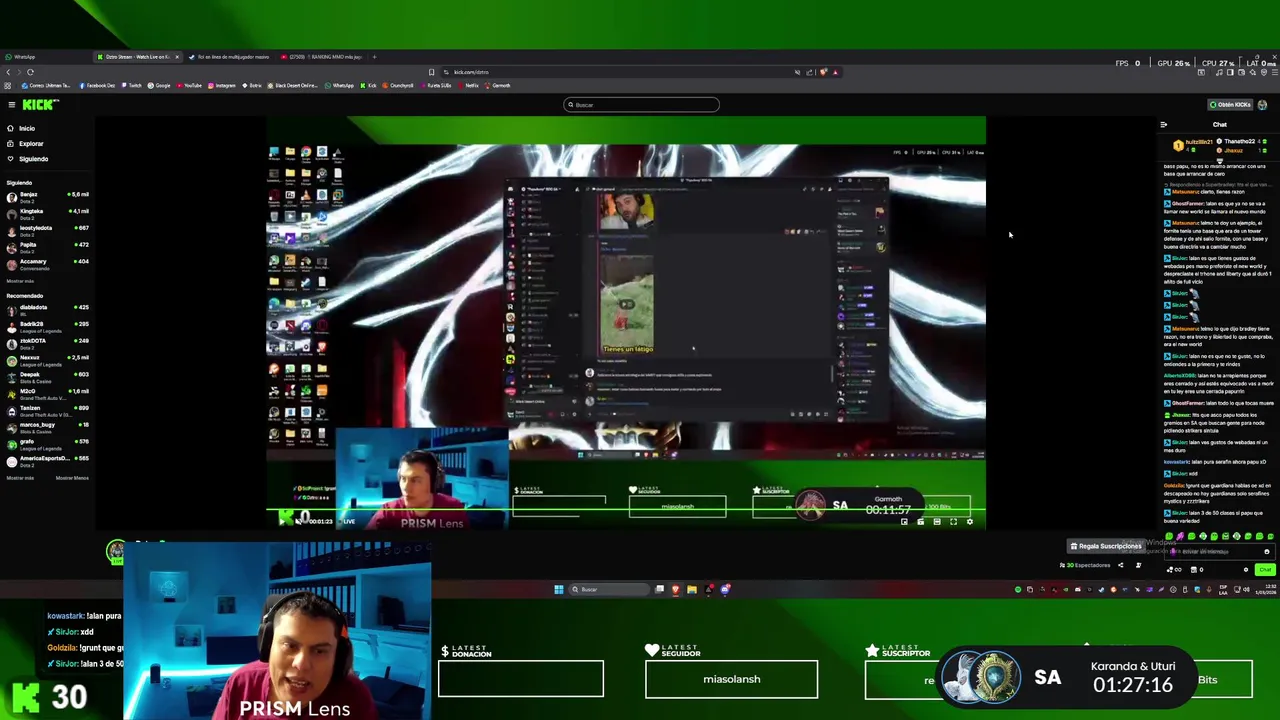Open the Kick bookmark in bookmarks bar

[x=367, y=86]
